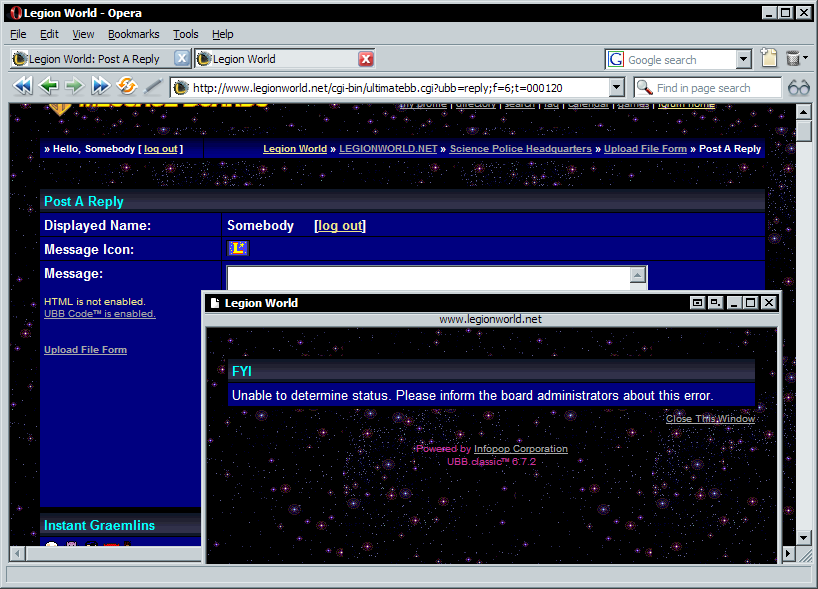Screen dimensions: 818x589
Task: Open the Help menu
Action: tap(223, 34)
